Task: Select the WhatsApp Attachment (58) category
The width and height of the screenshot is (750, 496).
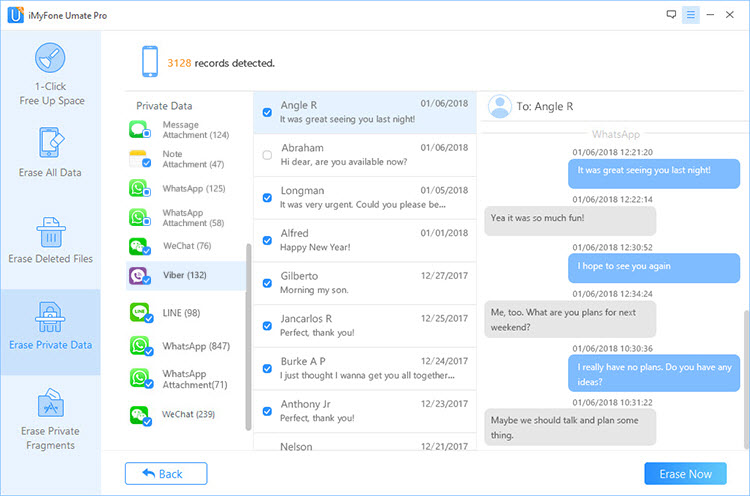Action: (x=186, y=218)
